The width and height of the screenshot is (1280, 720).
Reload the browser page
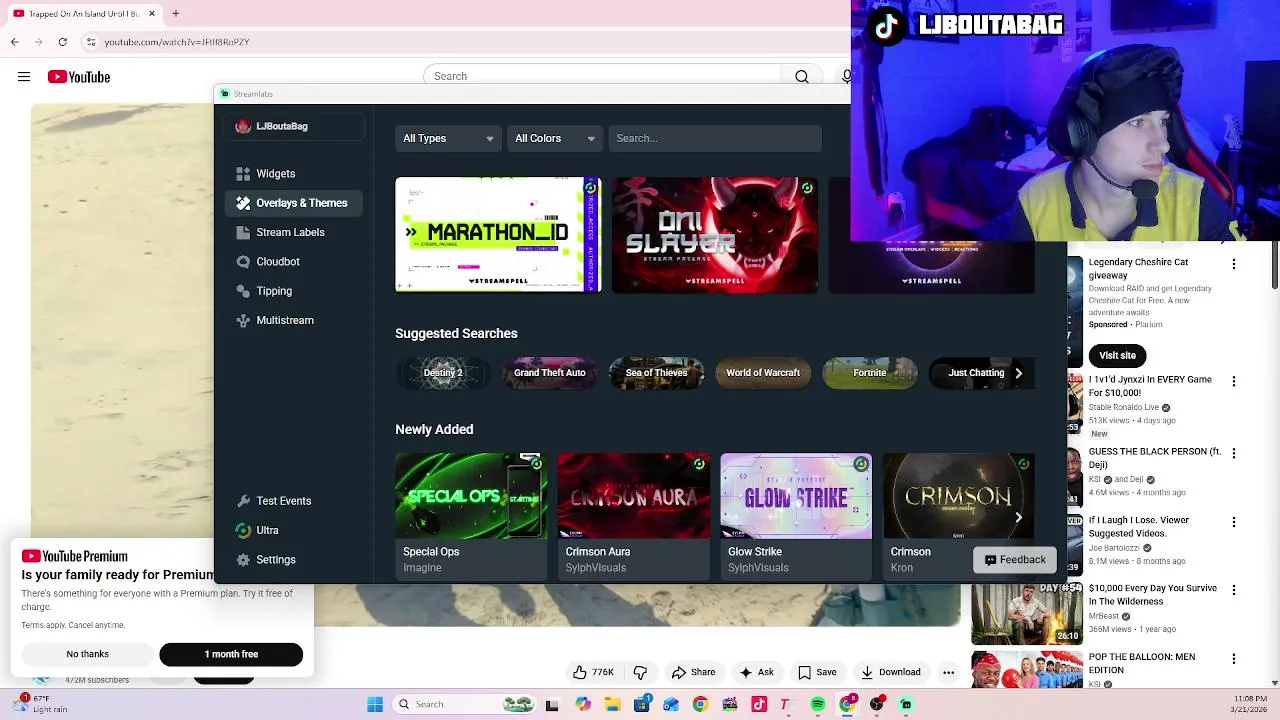click(x=62, y=42)
